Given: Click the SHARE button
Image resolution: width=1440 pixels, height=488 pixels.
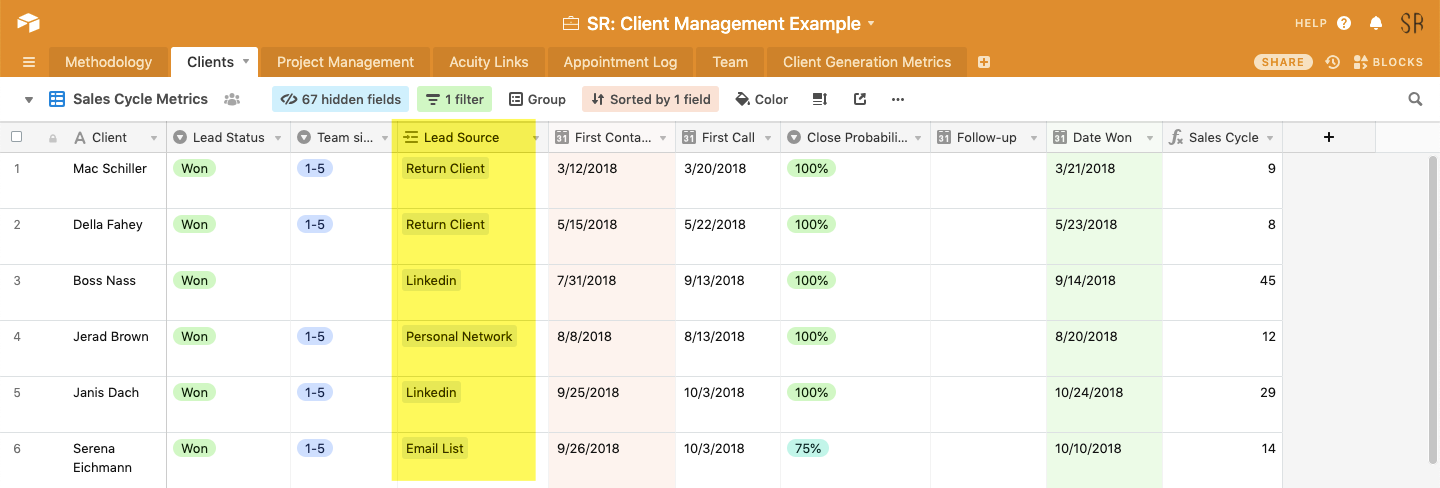Looking at the screenshot, I should click(x=1283, y=62).
